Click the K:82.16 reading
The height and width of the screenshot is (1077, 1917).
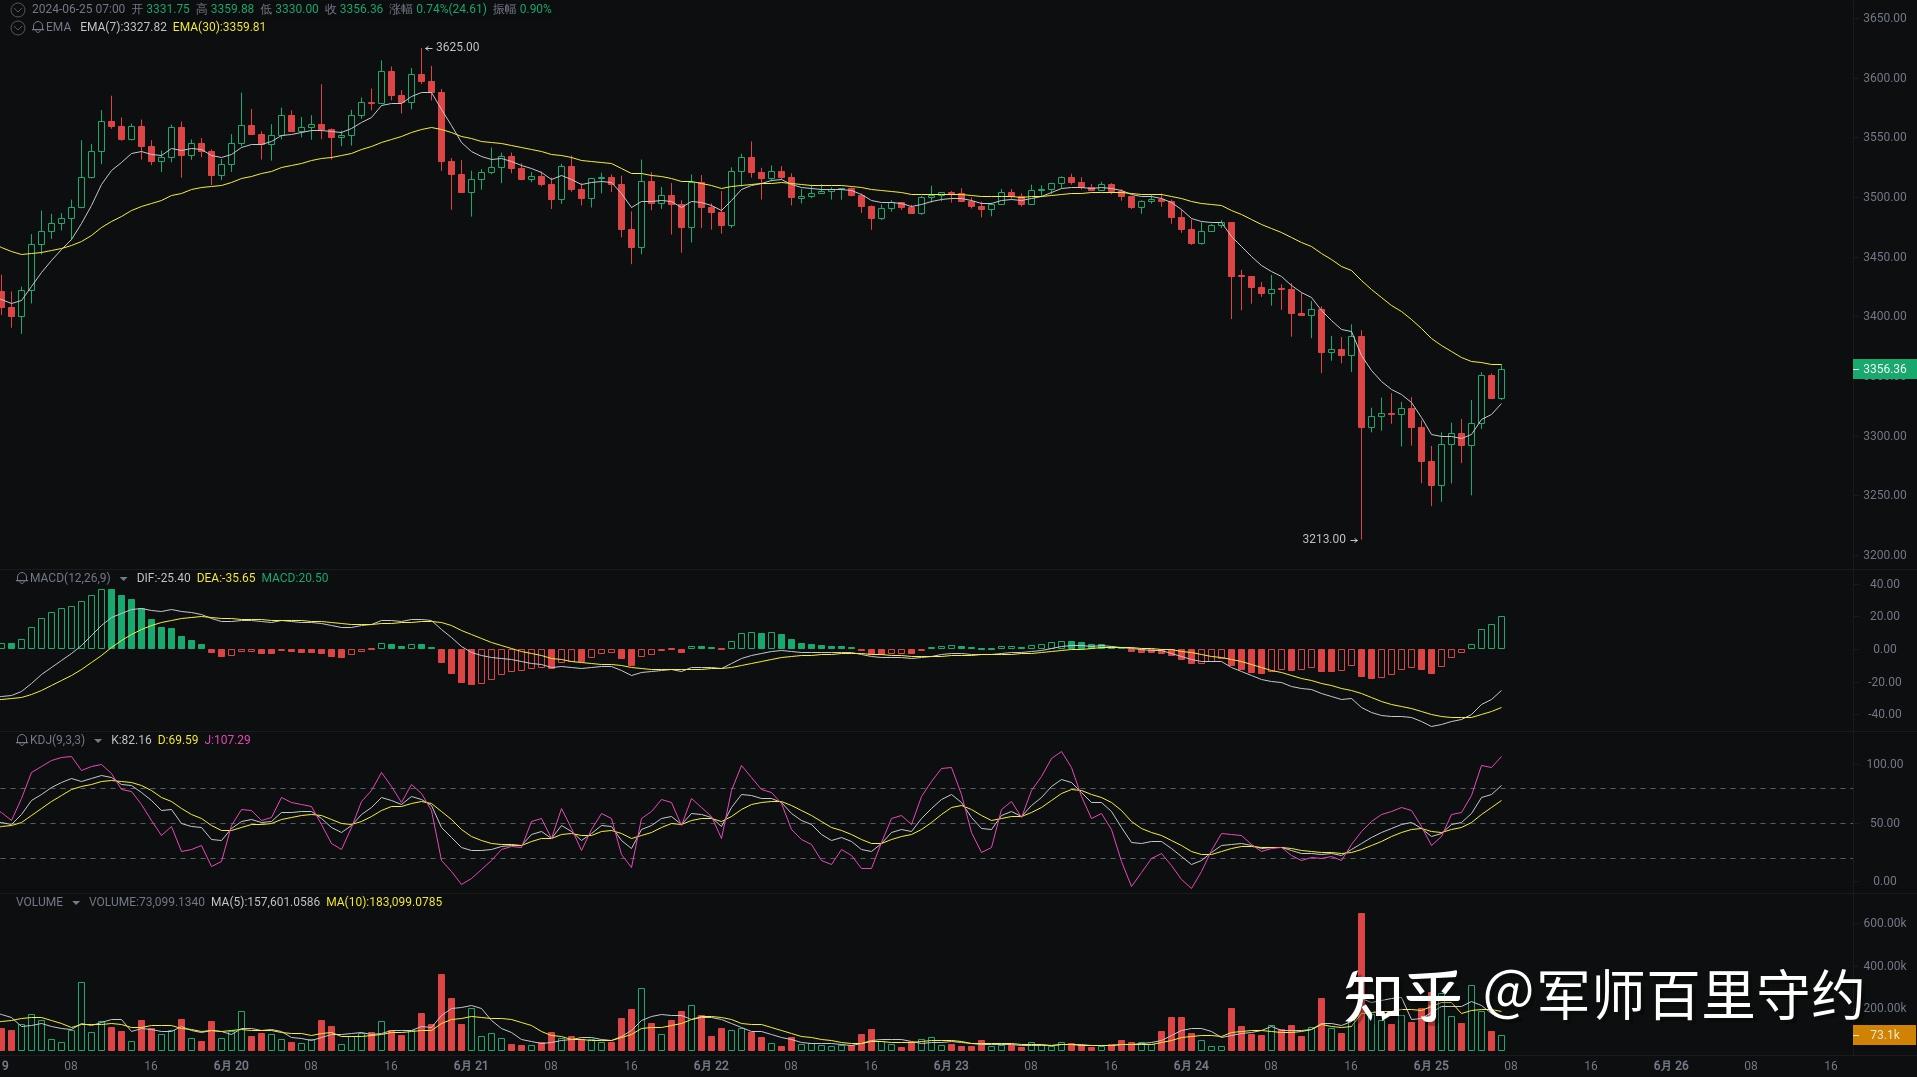tap(131, 740)
